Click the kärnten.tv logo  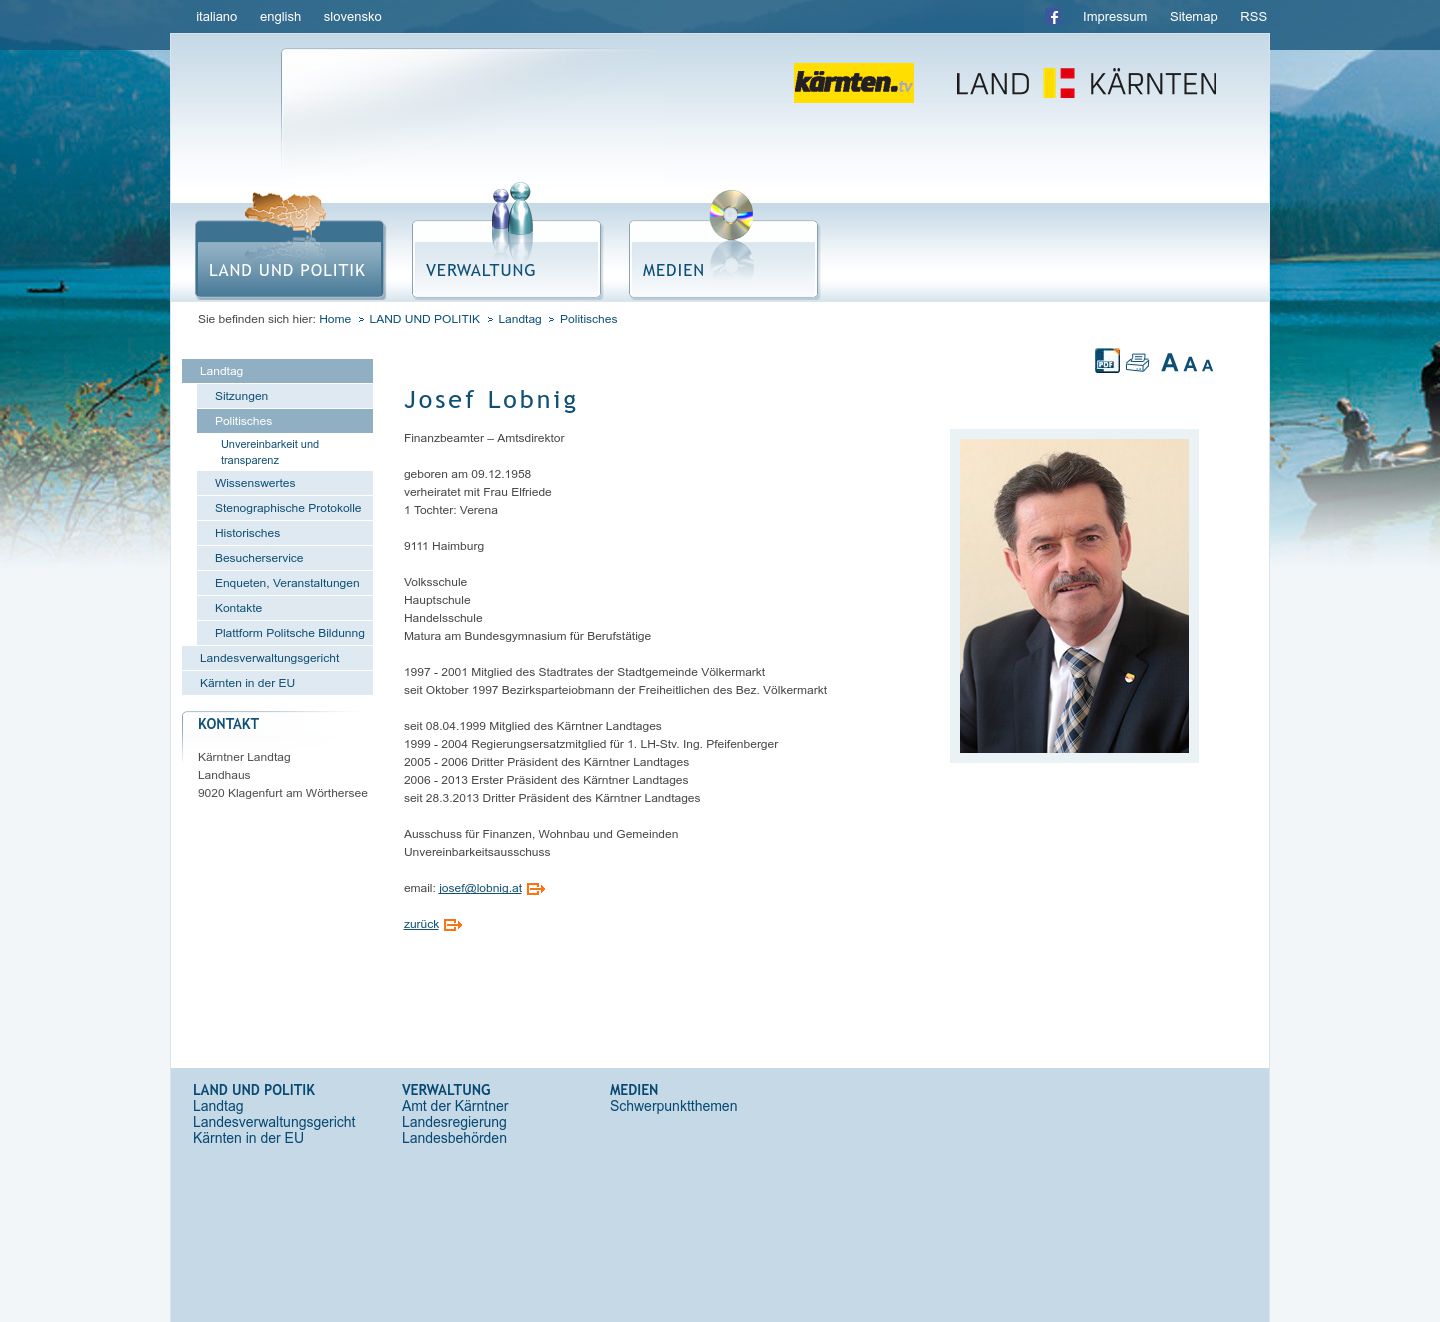click(x=854, y=83)
